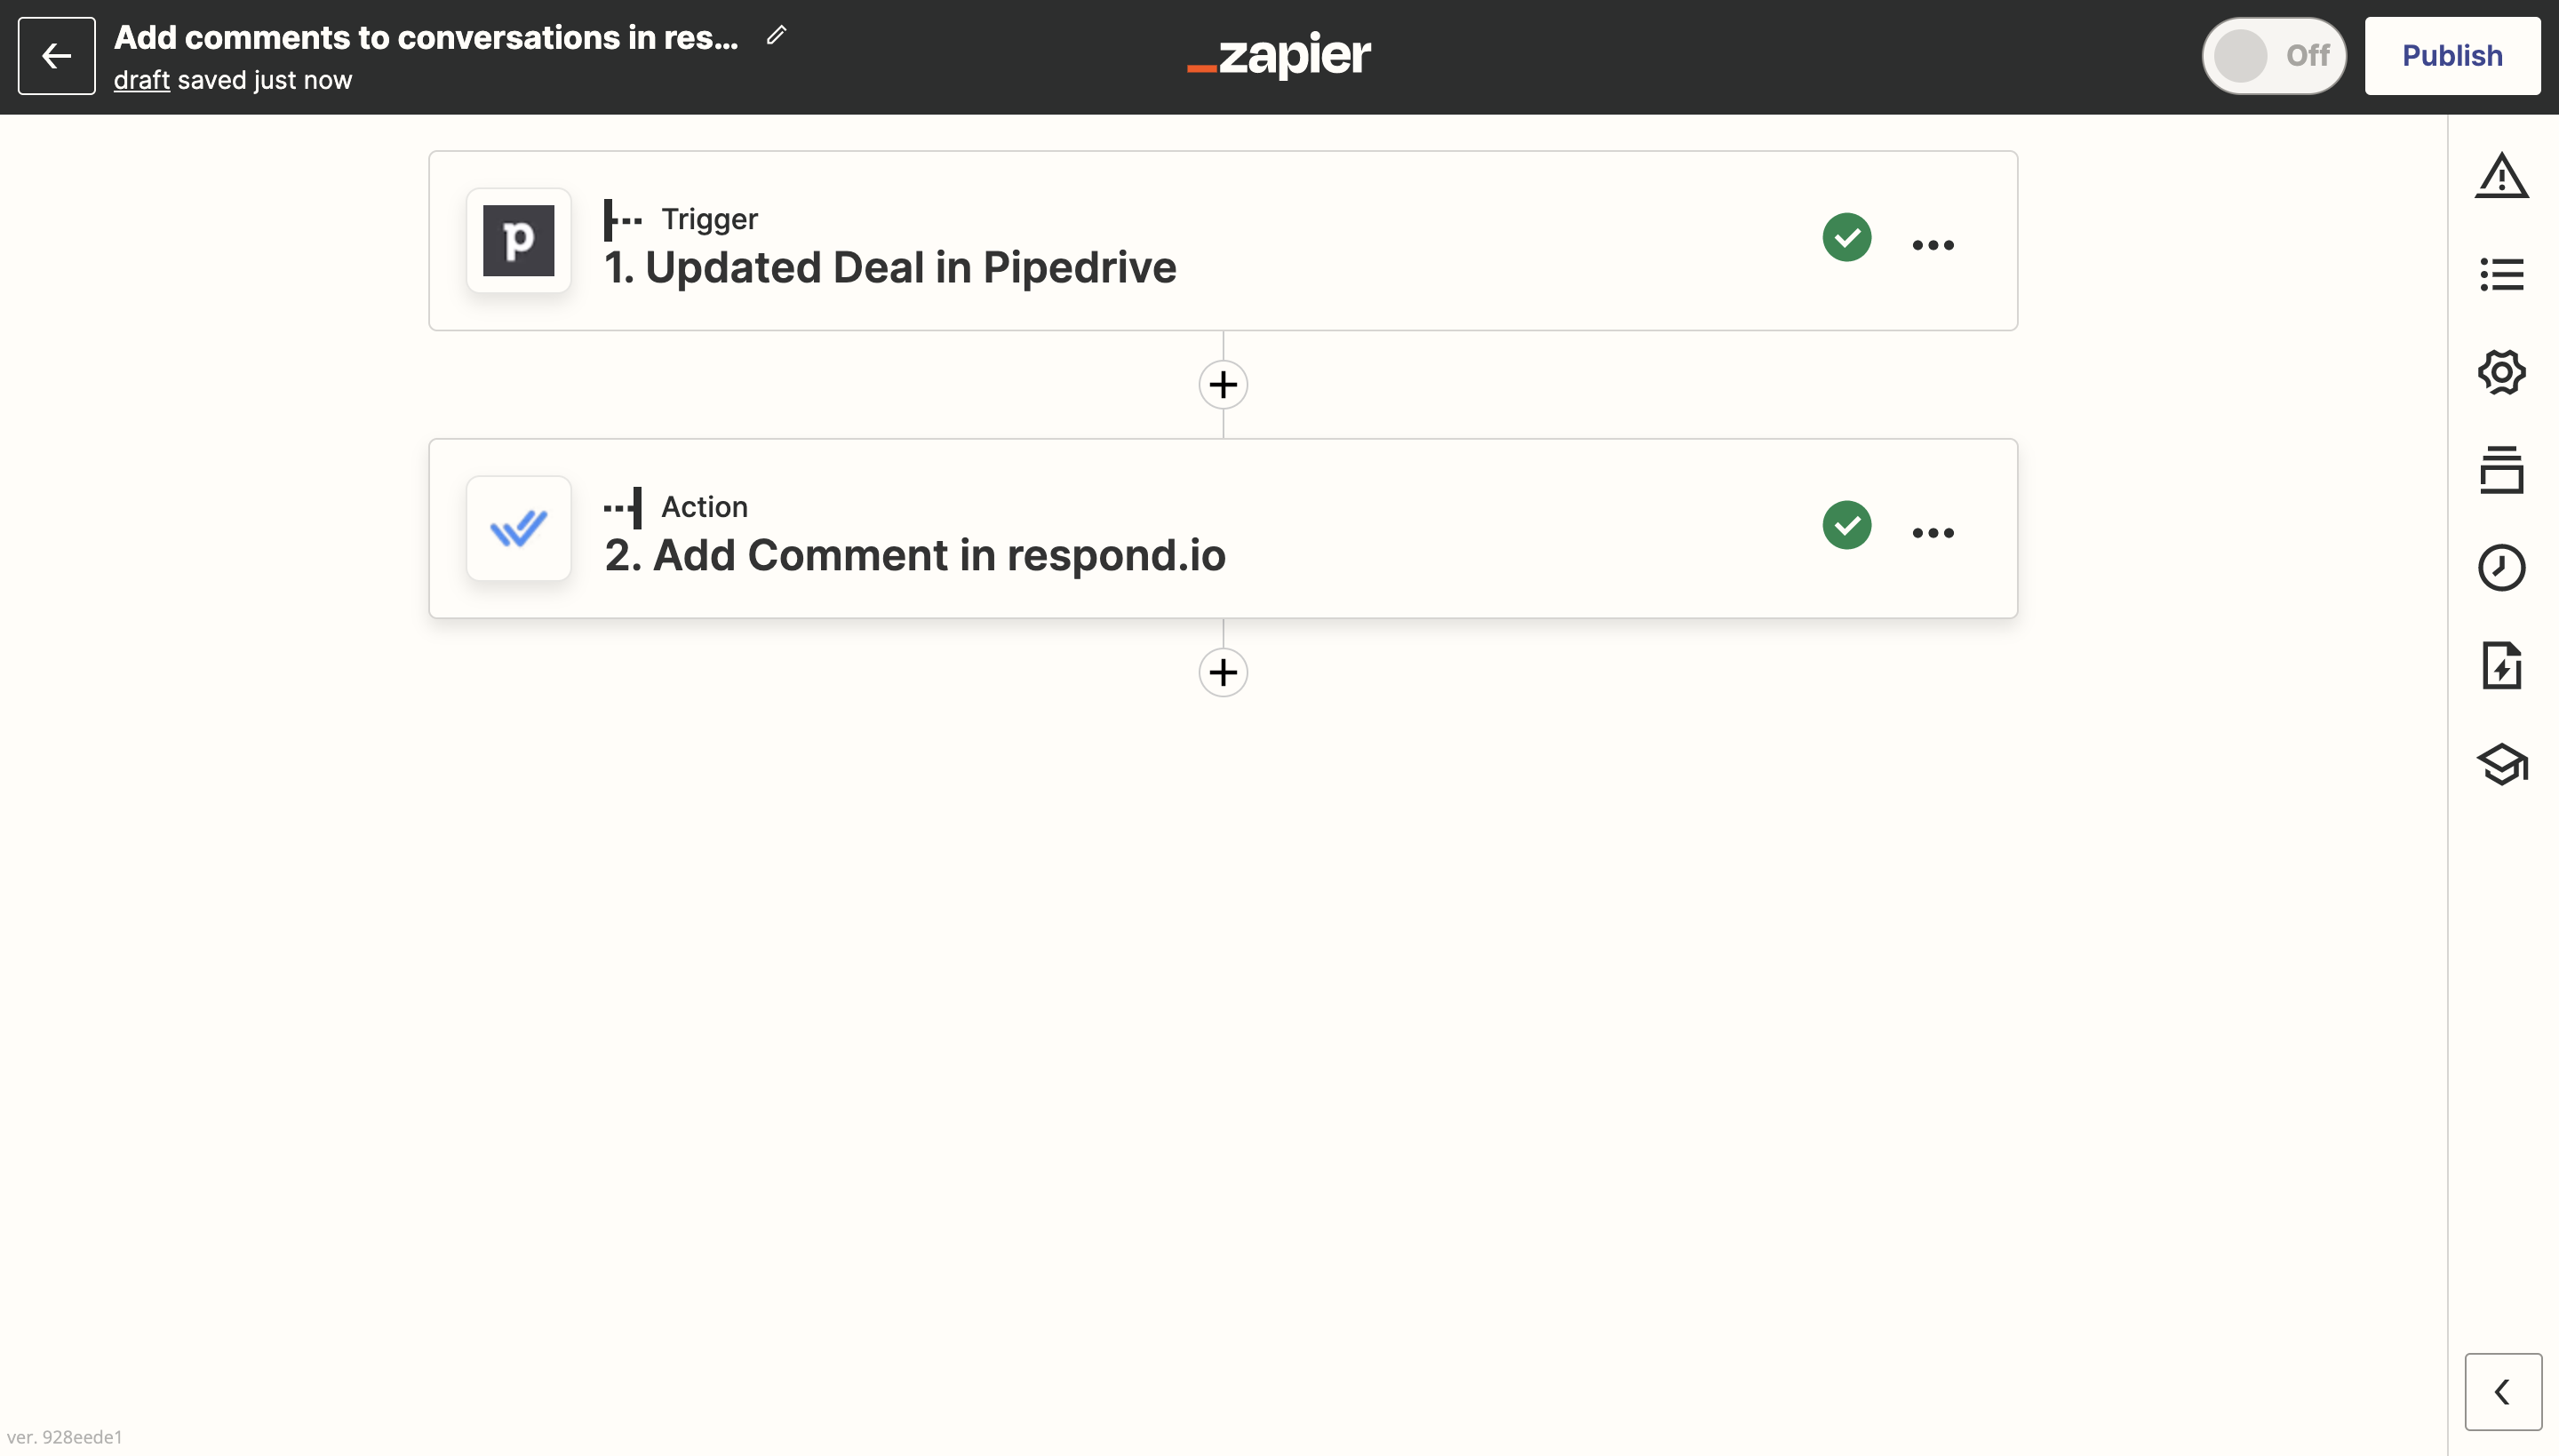2559x1456 pixels.
Task: Select the Updated Deal in Pipedrive step
Action: 890,267
